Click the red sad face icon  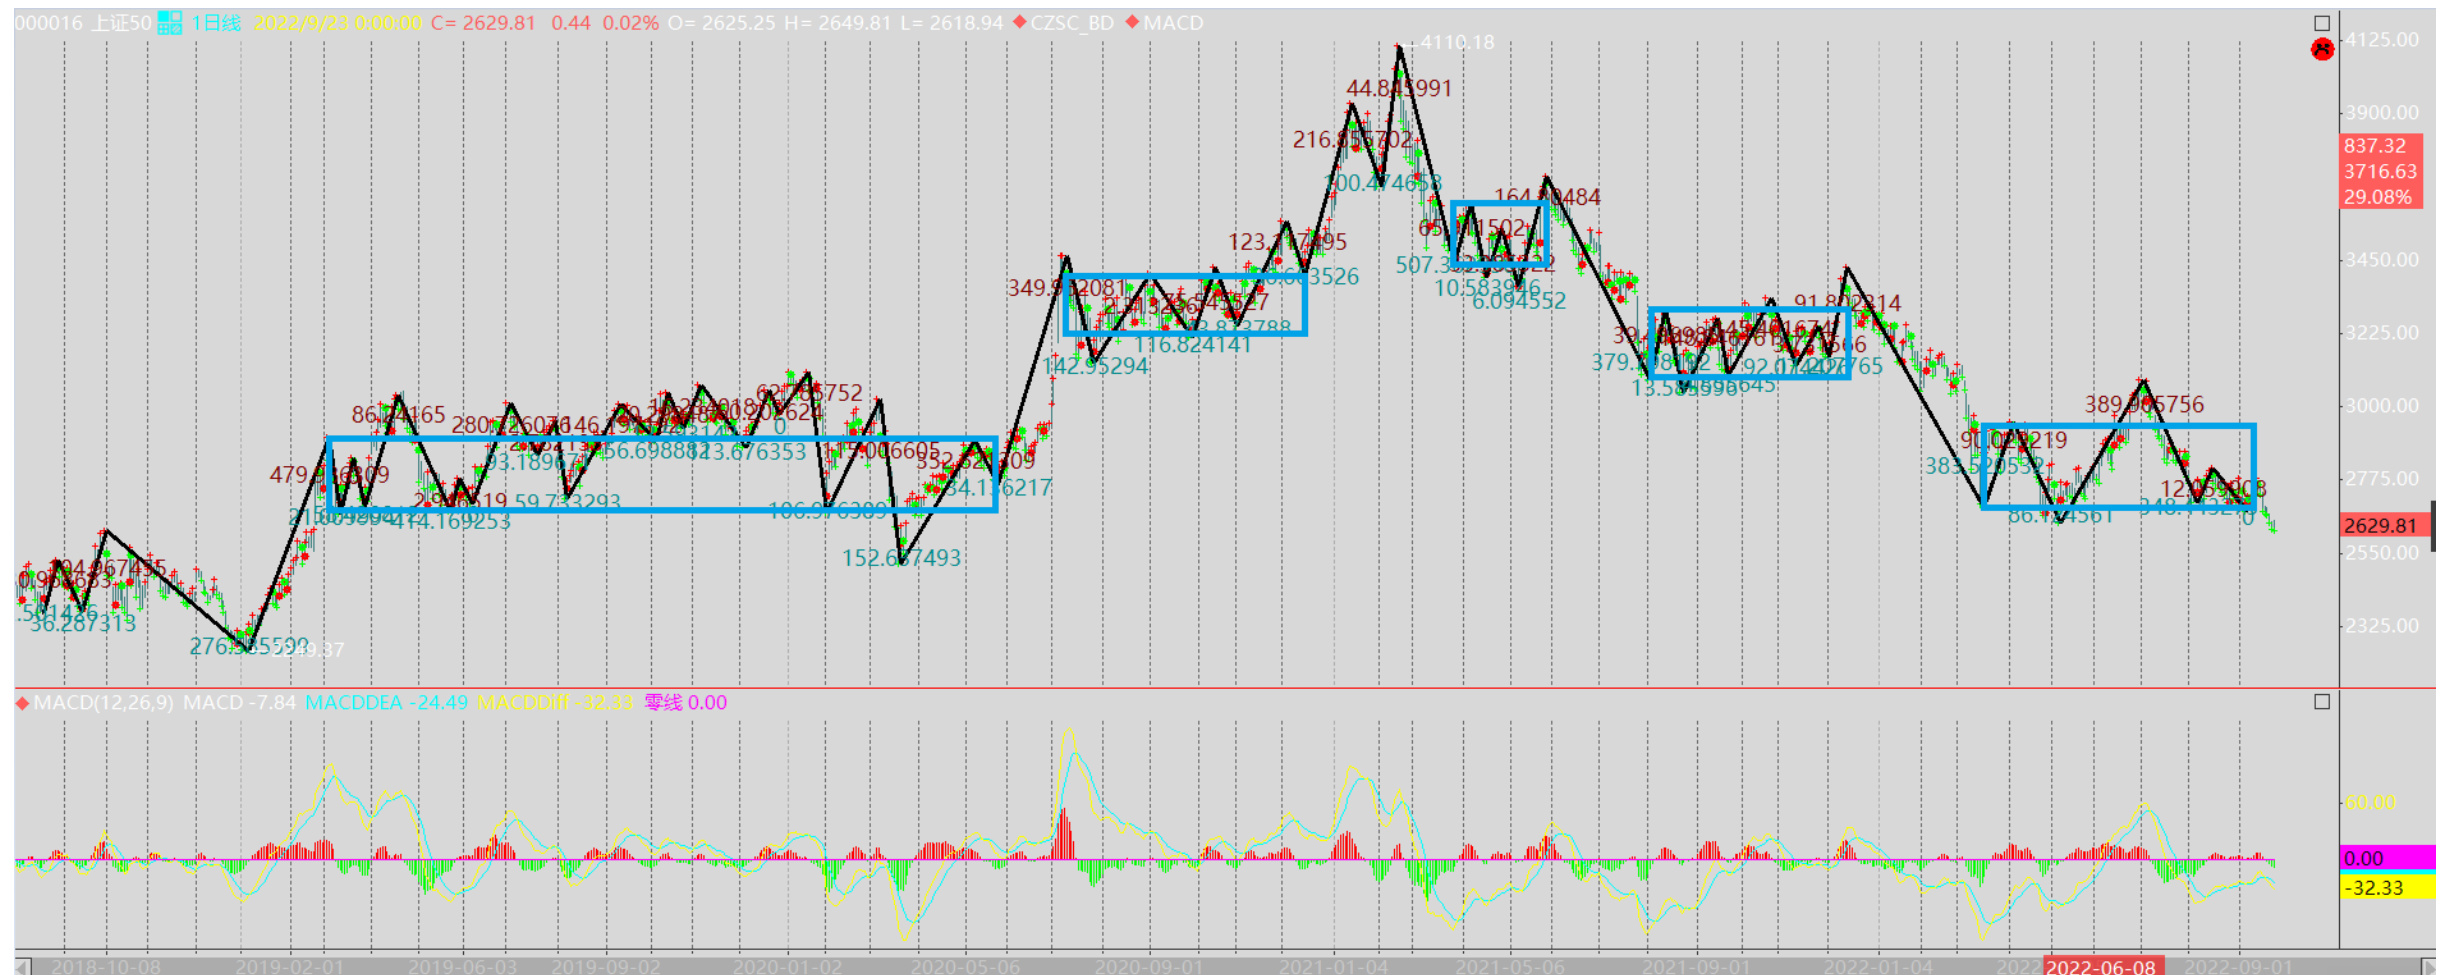(2322, 49)
